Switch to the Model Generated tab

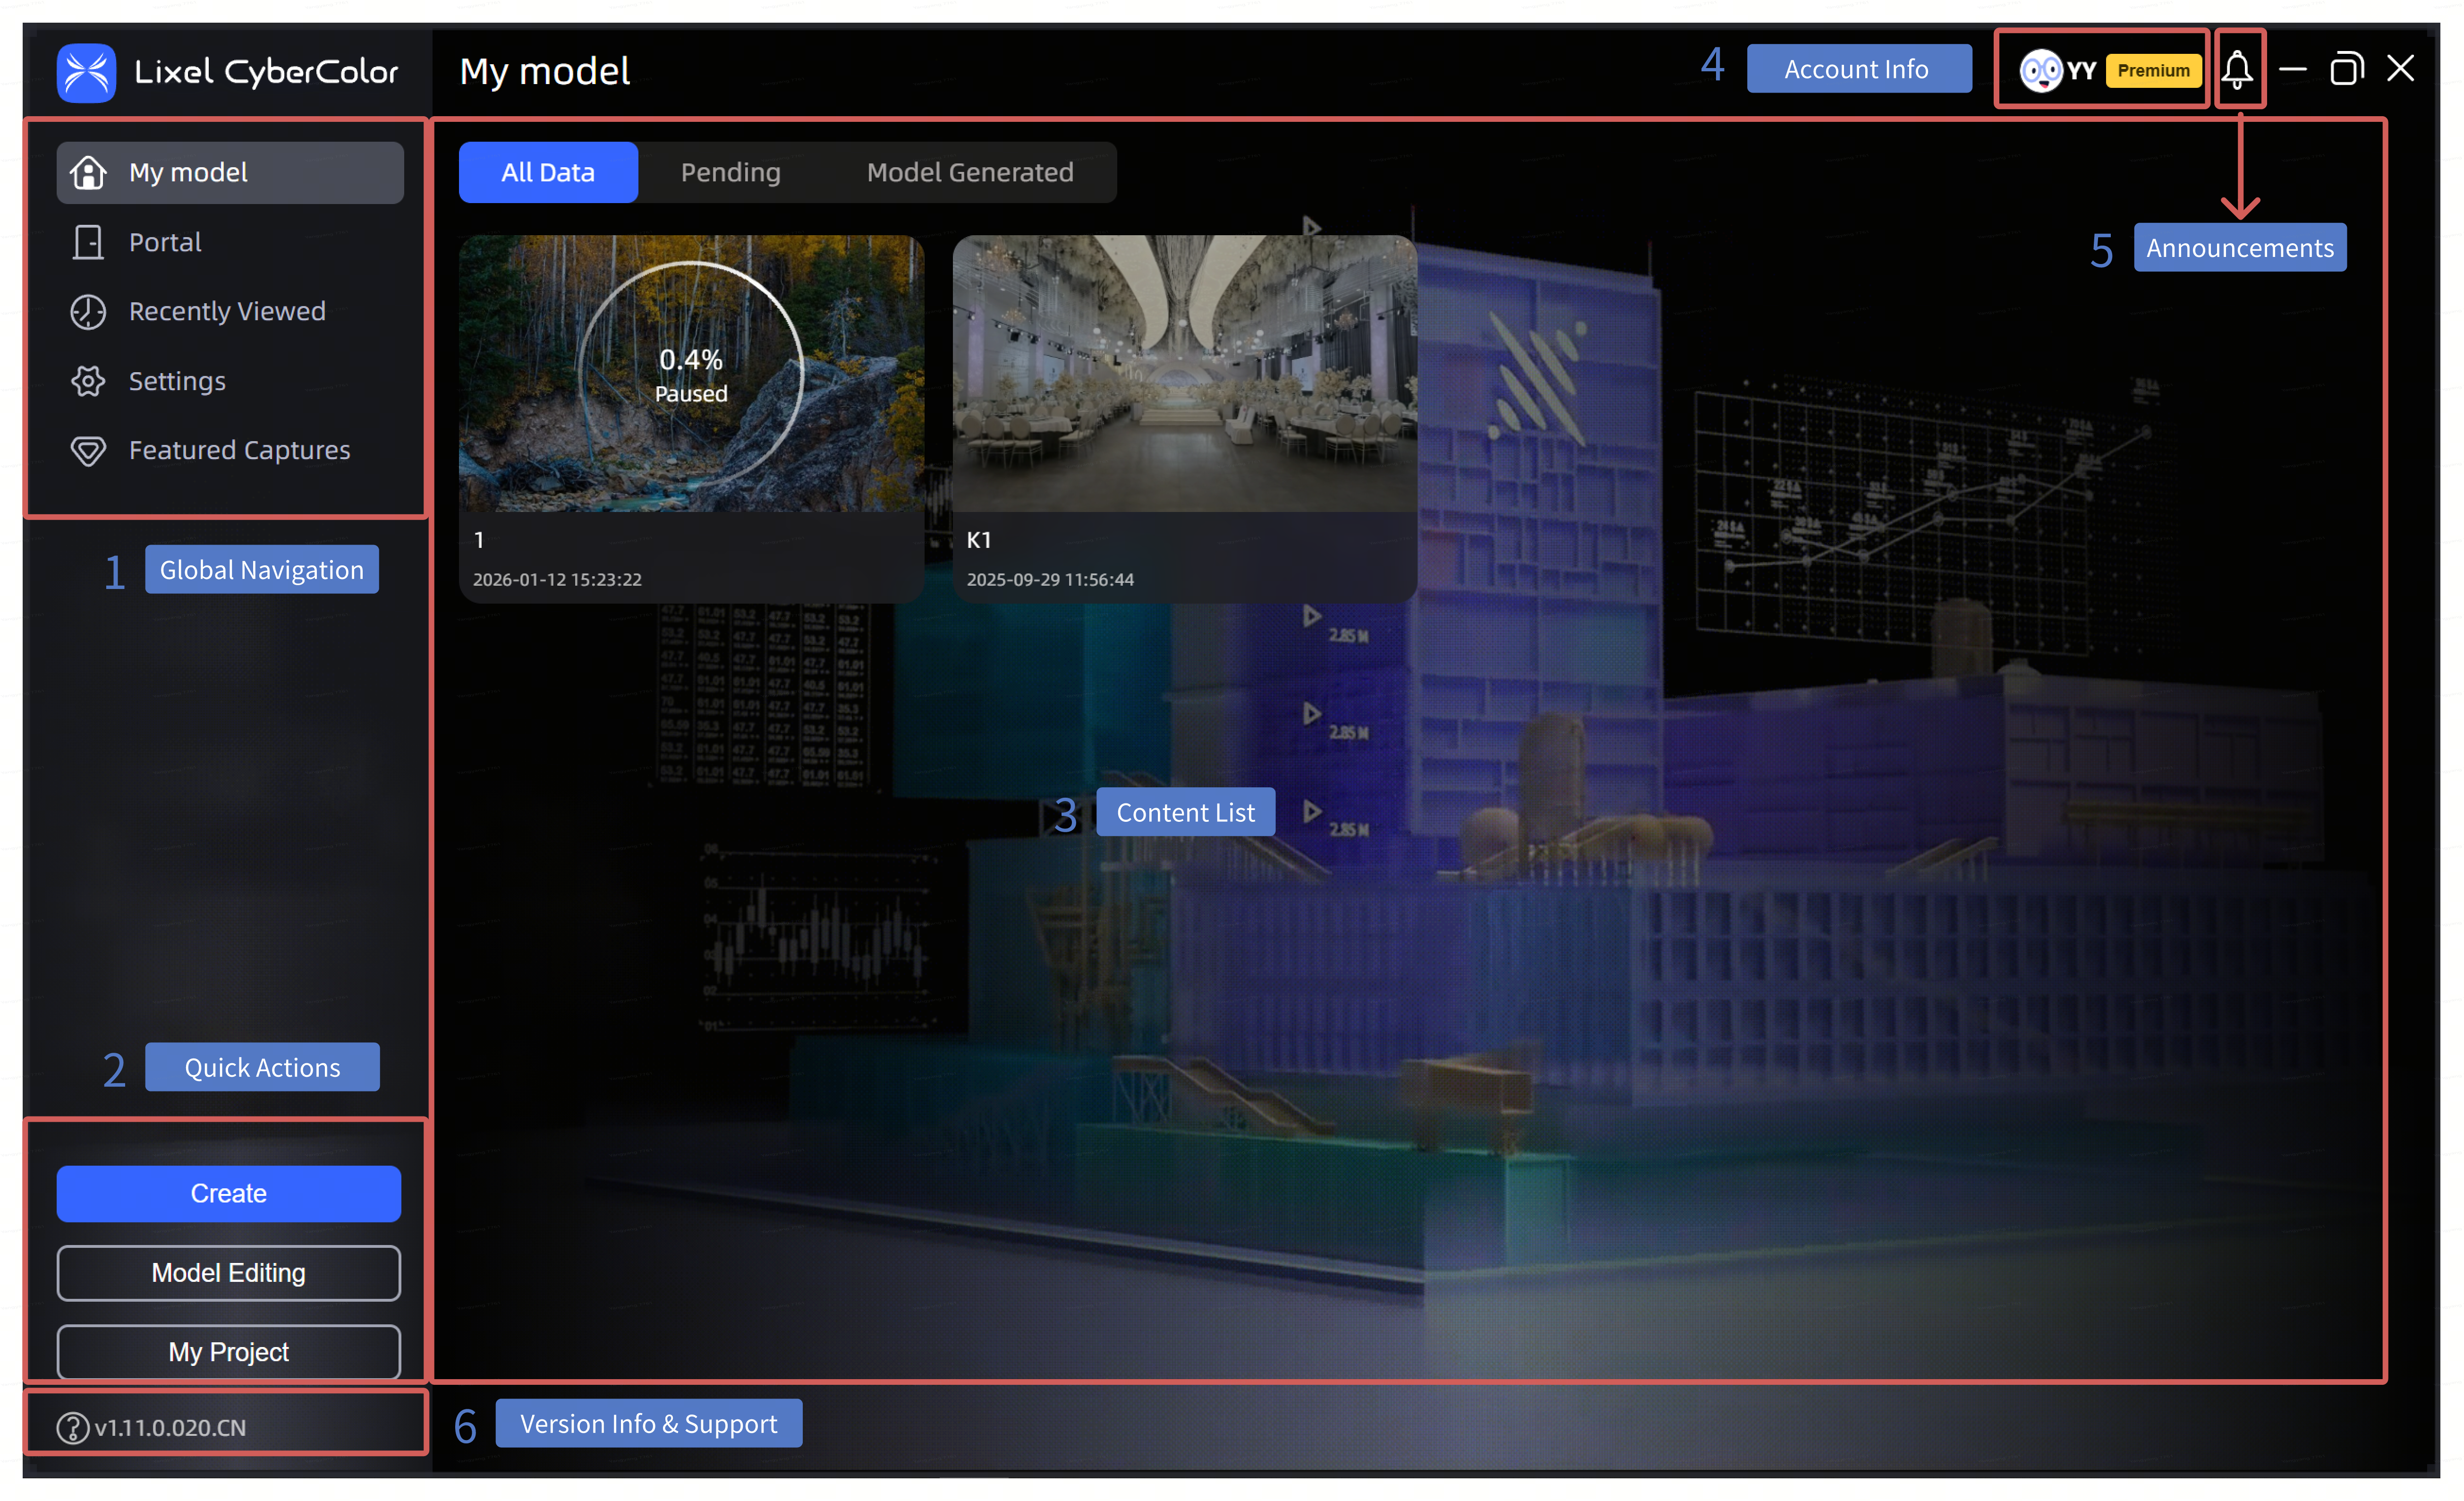tap(970, 172)
